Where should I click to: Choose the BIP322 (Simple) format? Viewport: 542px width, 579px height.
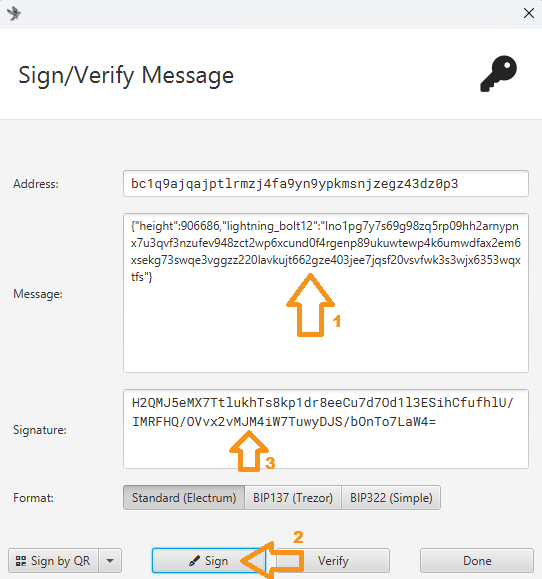click(391, 498)
